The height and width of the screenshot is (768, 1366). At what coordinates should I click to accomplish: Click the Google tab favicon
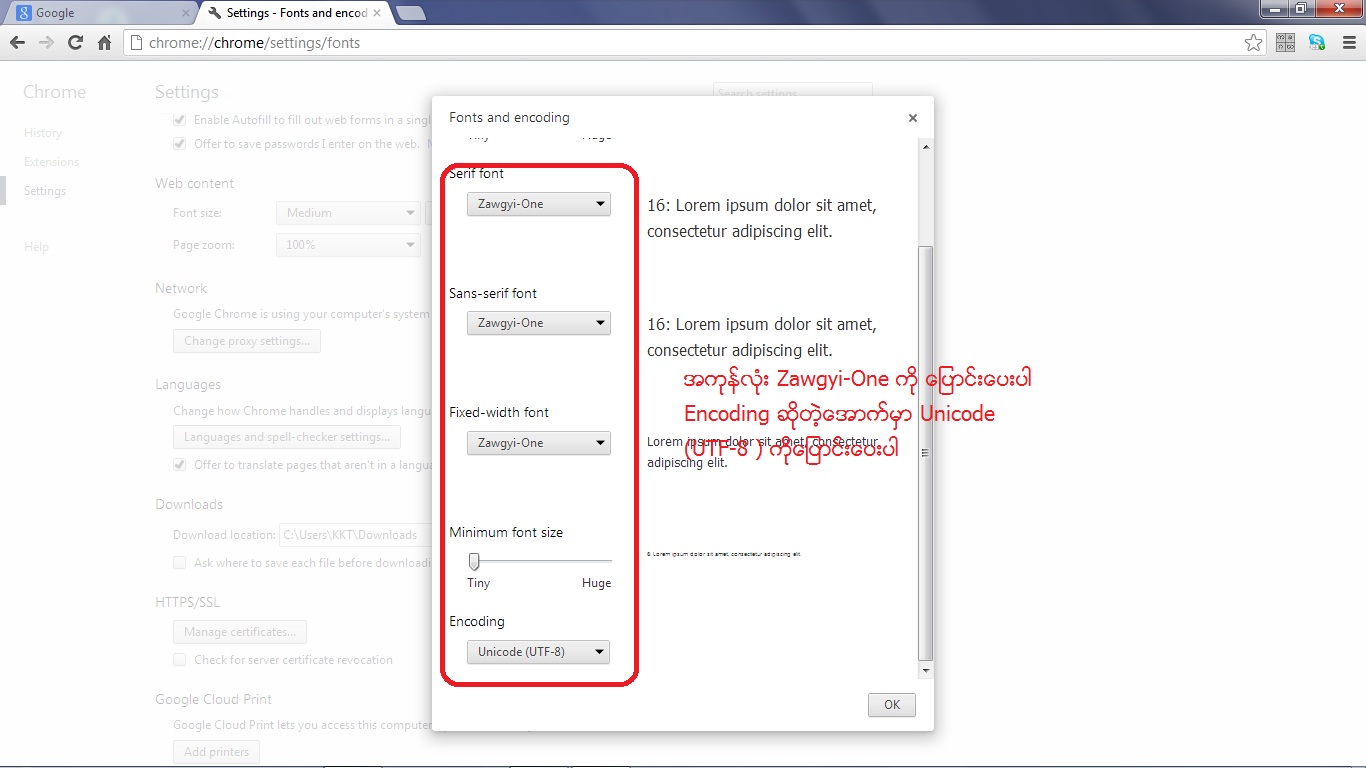pyautogui.click(x=23, y=13)
